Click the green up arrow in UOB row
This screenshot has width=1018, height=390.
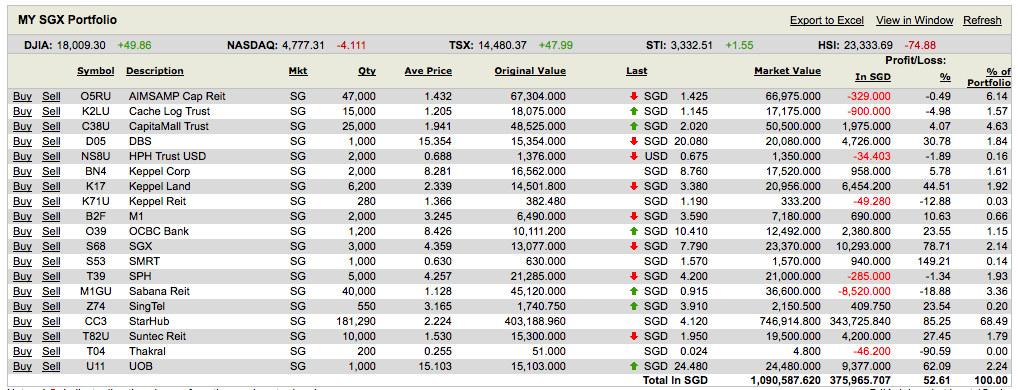pyautogui.click(x=634, y=366)
